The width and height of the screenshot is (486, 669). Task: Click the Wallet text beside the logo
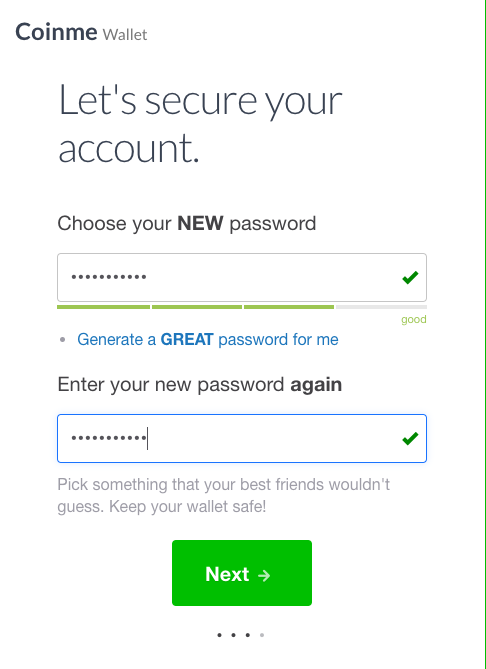click(x=125, y=35)
